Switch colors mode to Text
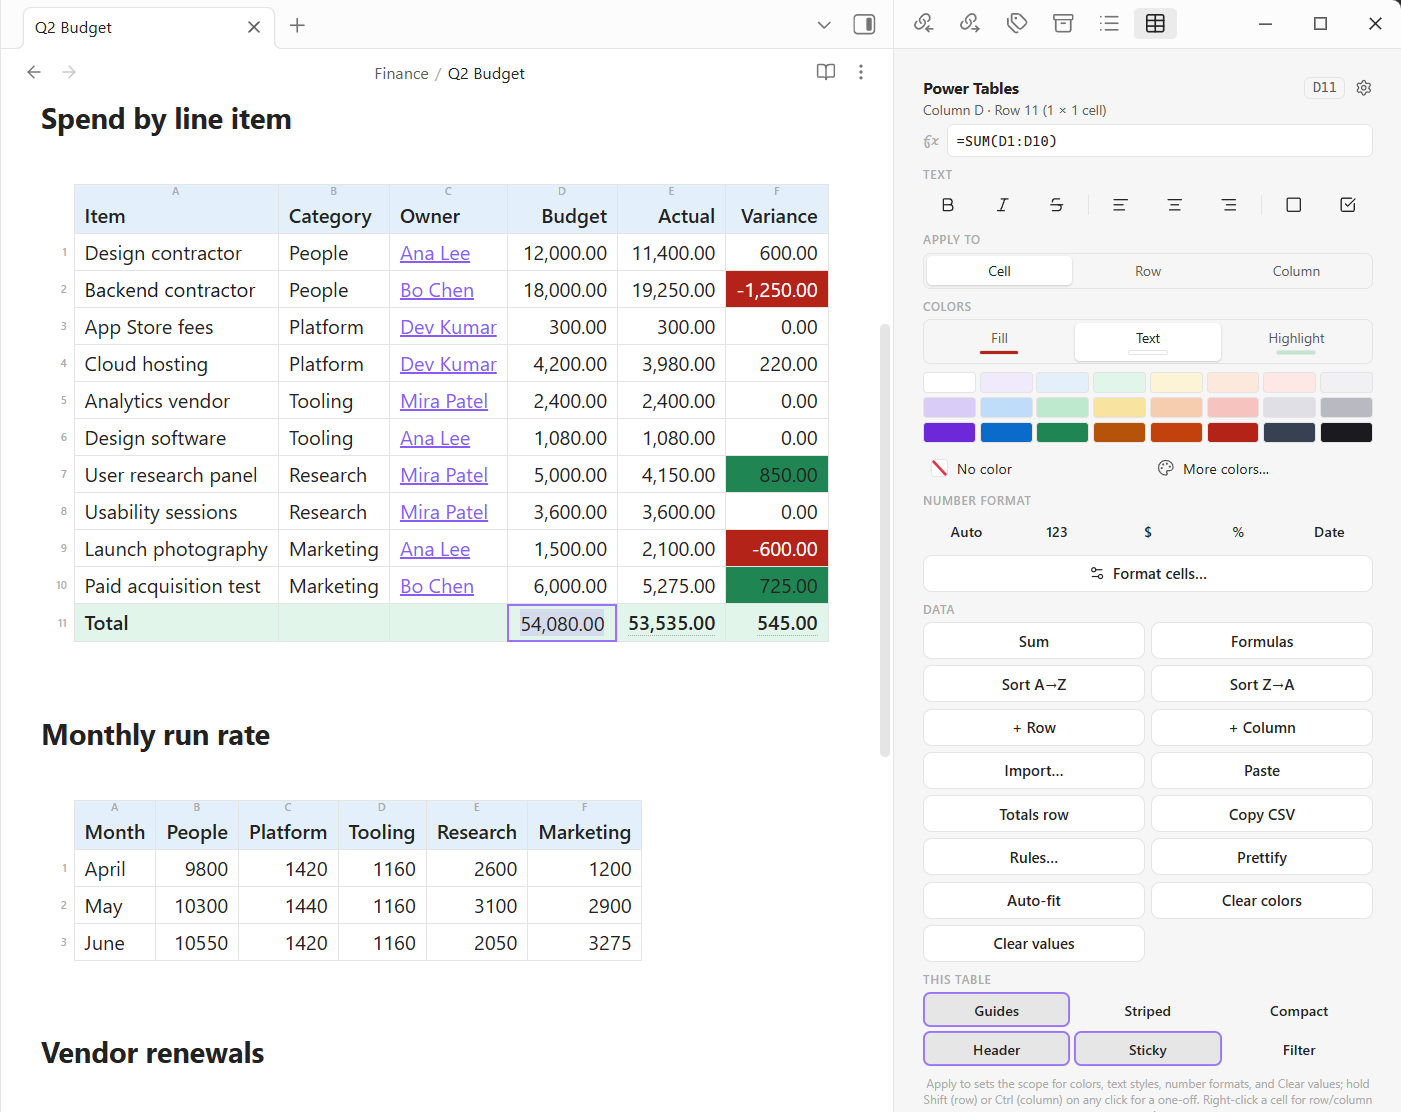This screenshot has width=1401, height=1112. [x=1148, y=341]
